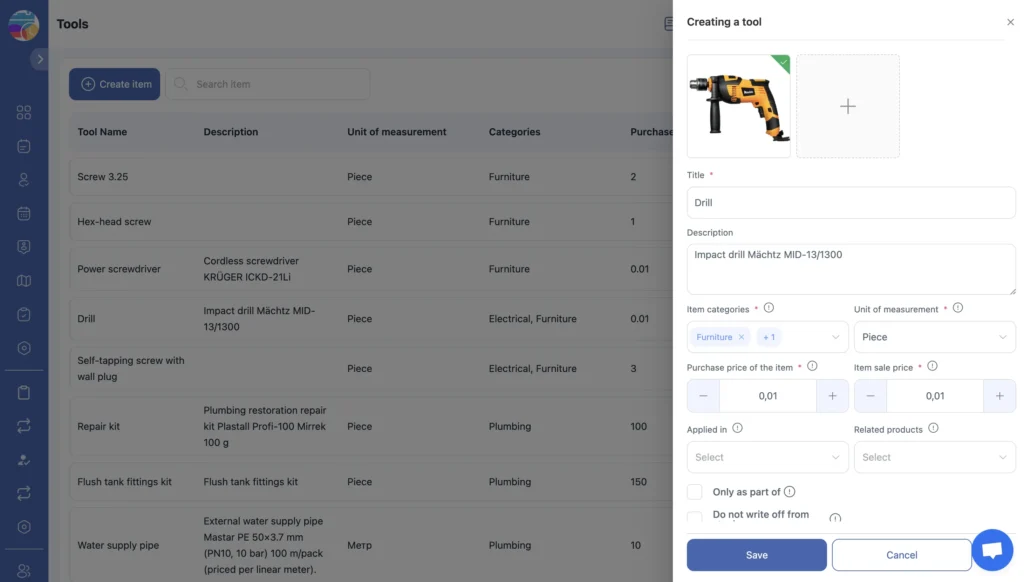1024x582 pixels.
Task: Check the 'Only as part of' checkbox
Action: point(695,491)
